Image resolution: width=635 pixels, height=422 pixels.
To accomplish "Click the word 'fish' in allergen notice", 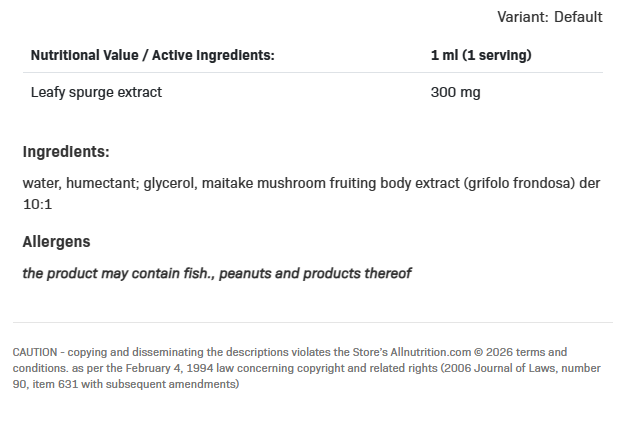I will [194, 273].
